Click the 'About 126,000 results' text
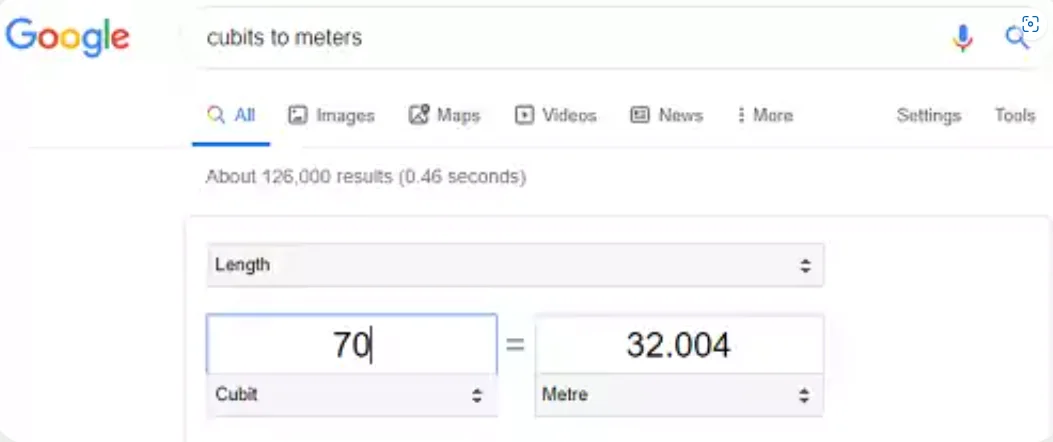 (x=365, y=177)
